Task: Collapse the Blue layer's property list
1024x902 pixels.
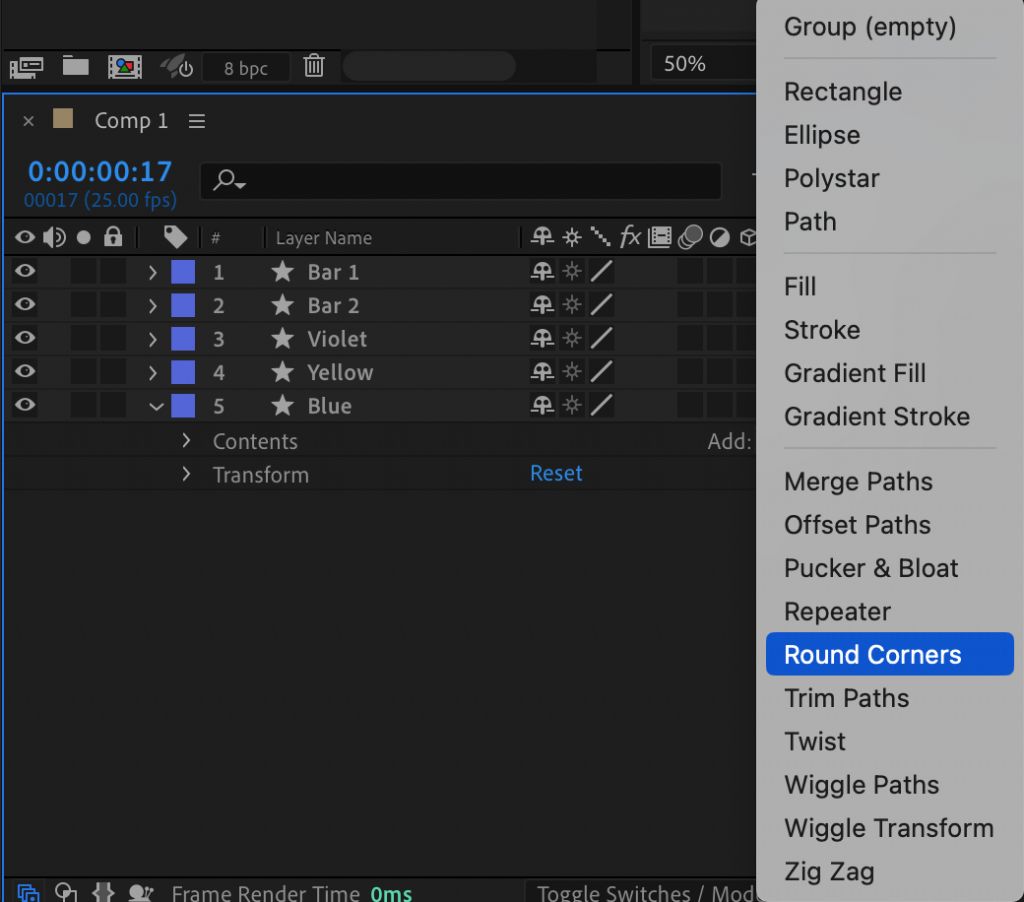Action: tap(156, 406)
